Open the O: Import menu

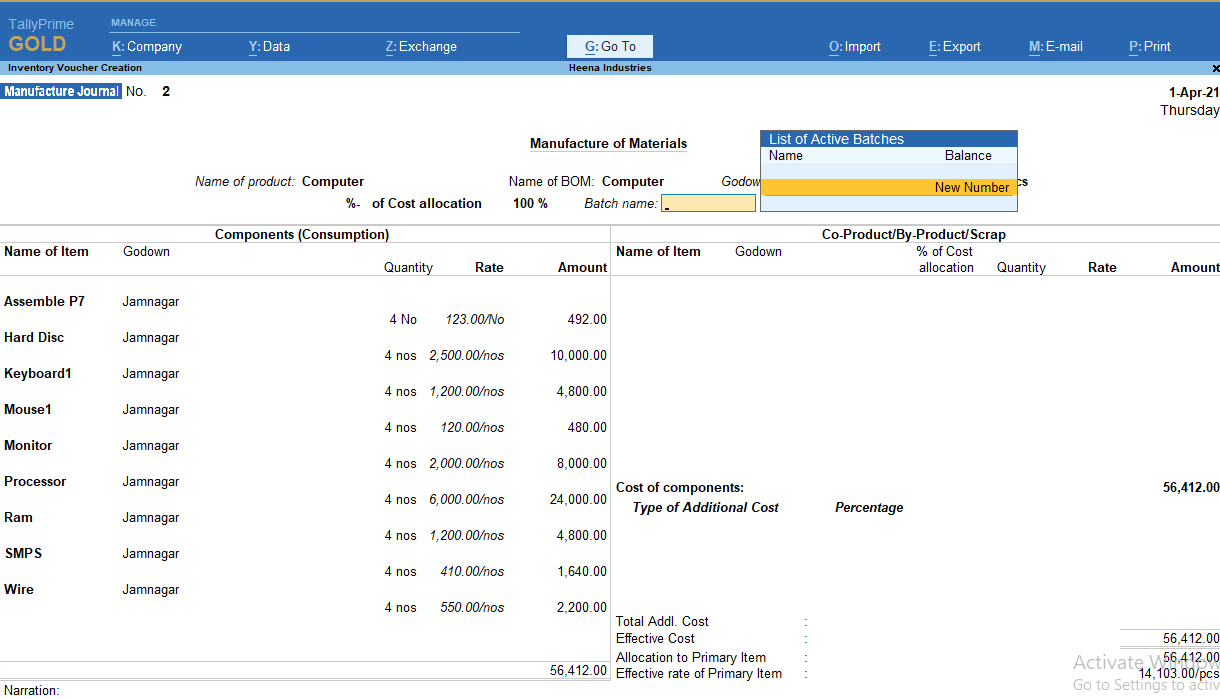tap(854, 46)
